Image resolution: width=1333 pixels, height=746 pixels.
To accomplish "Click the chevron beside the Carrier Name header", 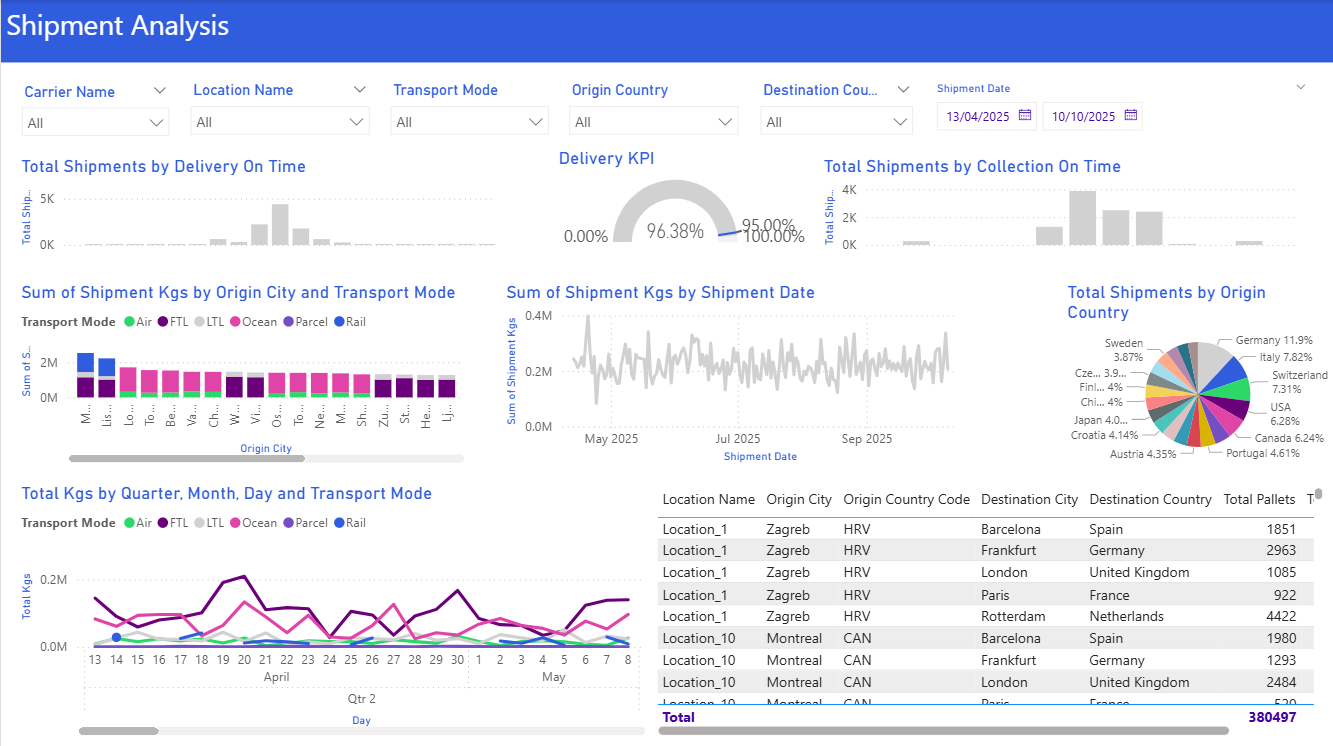I will click(x=160, y=90).
